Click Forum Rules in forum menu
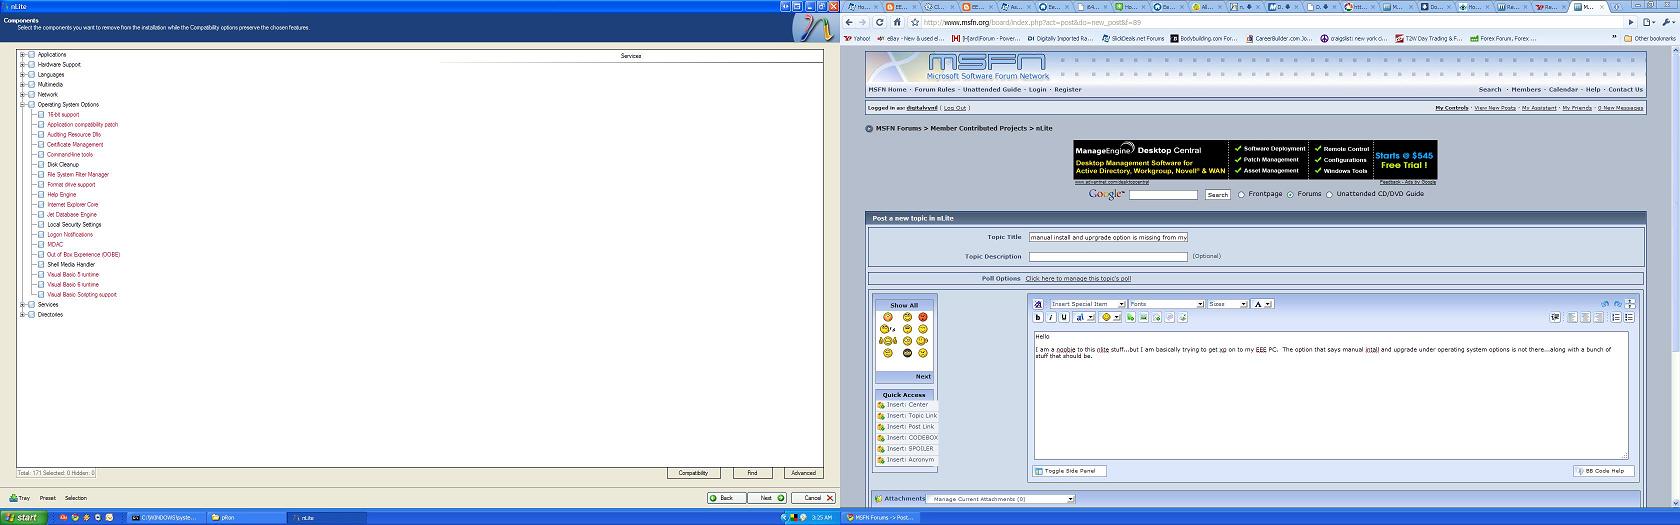 pyautogui.click(x=934, y=89)
